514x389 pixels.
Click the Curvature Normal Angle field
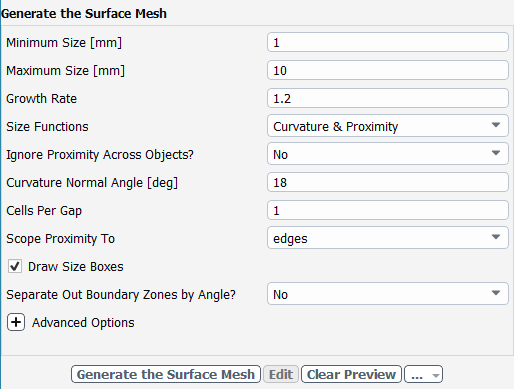coord(388,182)
